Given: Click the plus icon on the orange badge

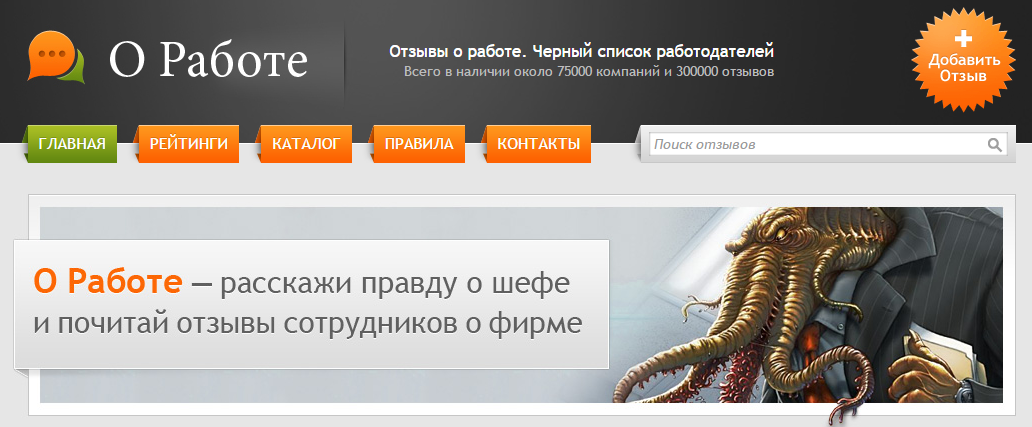Looking at the screenshot, I should pos(963,39).
